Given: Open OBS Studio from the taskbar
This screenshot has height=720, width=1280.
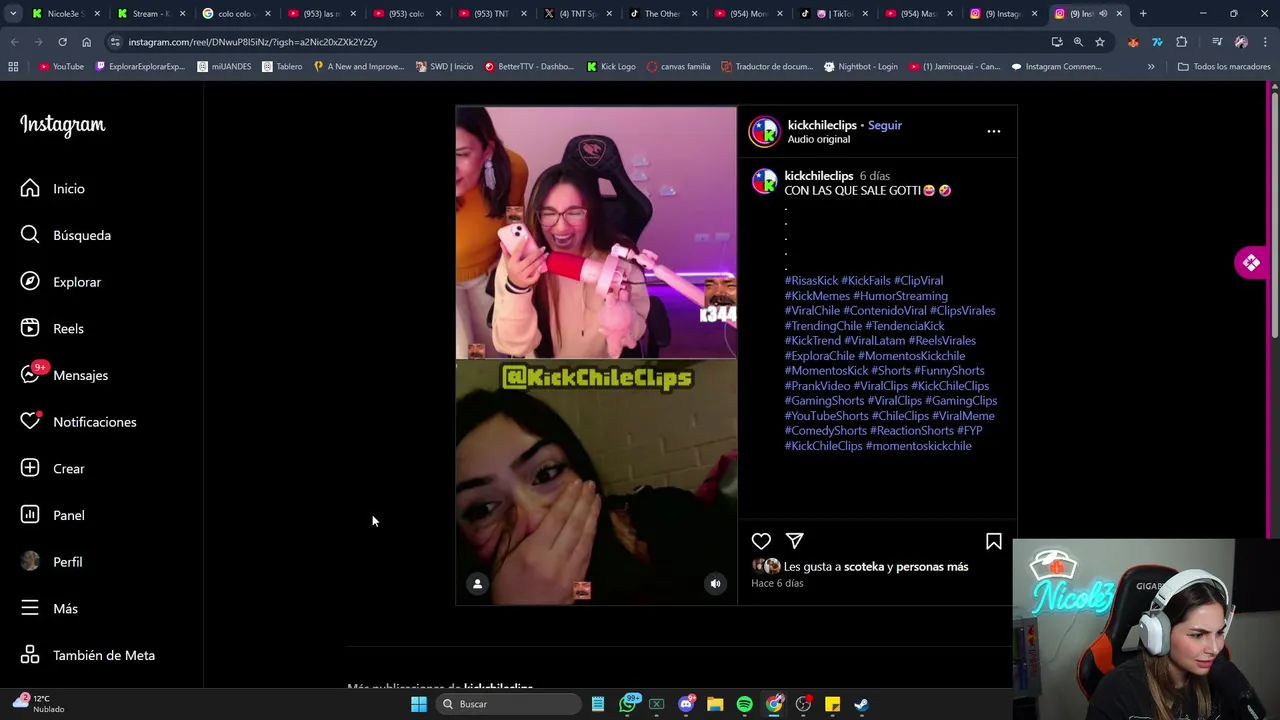Looking at the screenshot, I should tap(803, 704).
